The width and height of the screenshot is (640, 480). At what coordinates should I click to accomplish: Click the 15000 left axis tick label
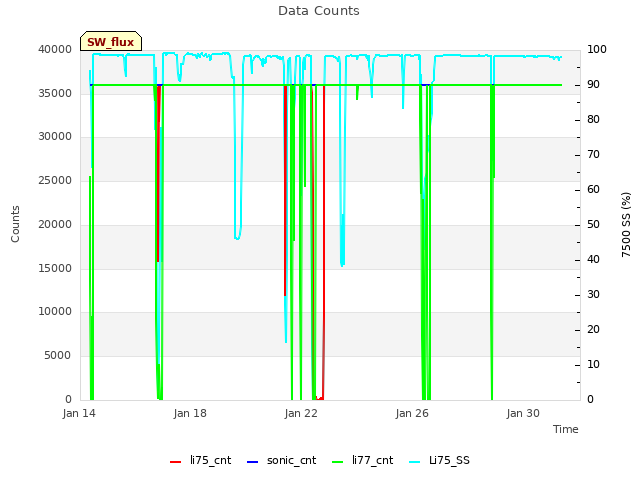coord(55,268)
